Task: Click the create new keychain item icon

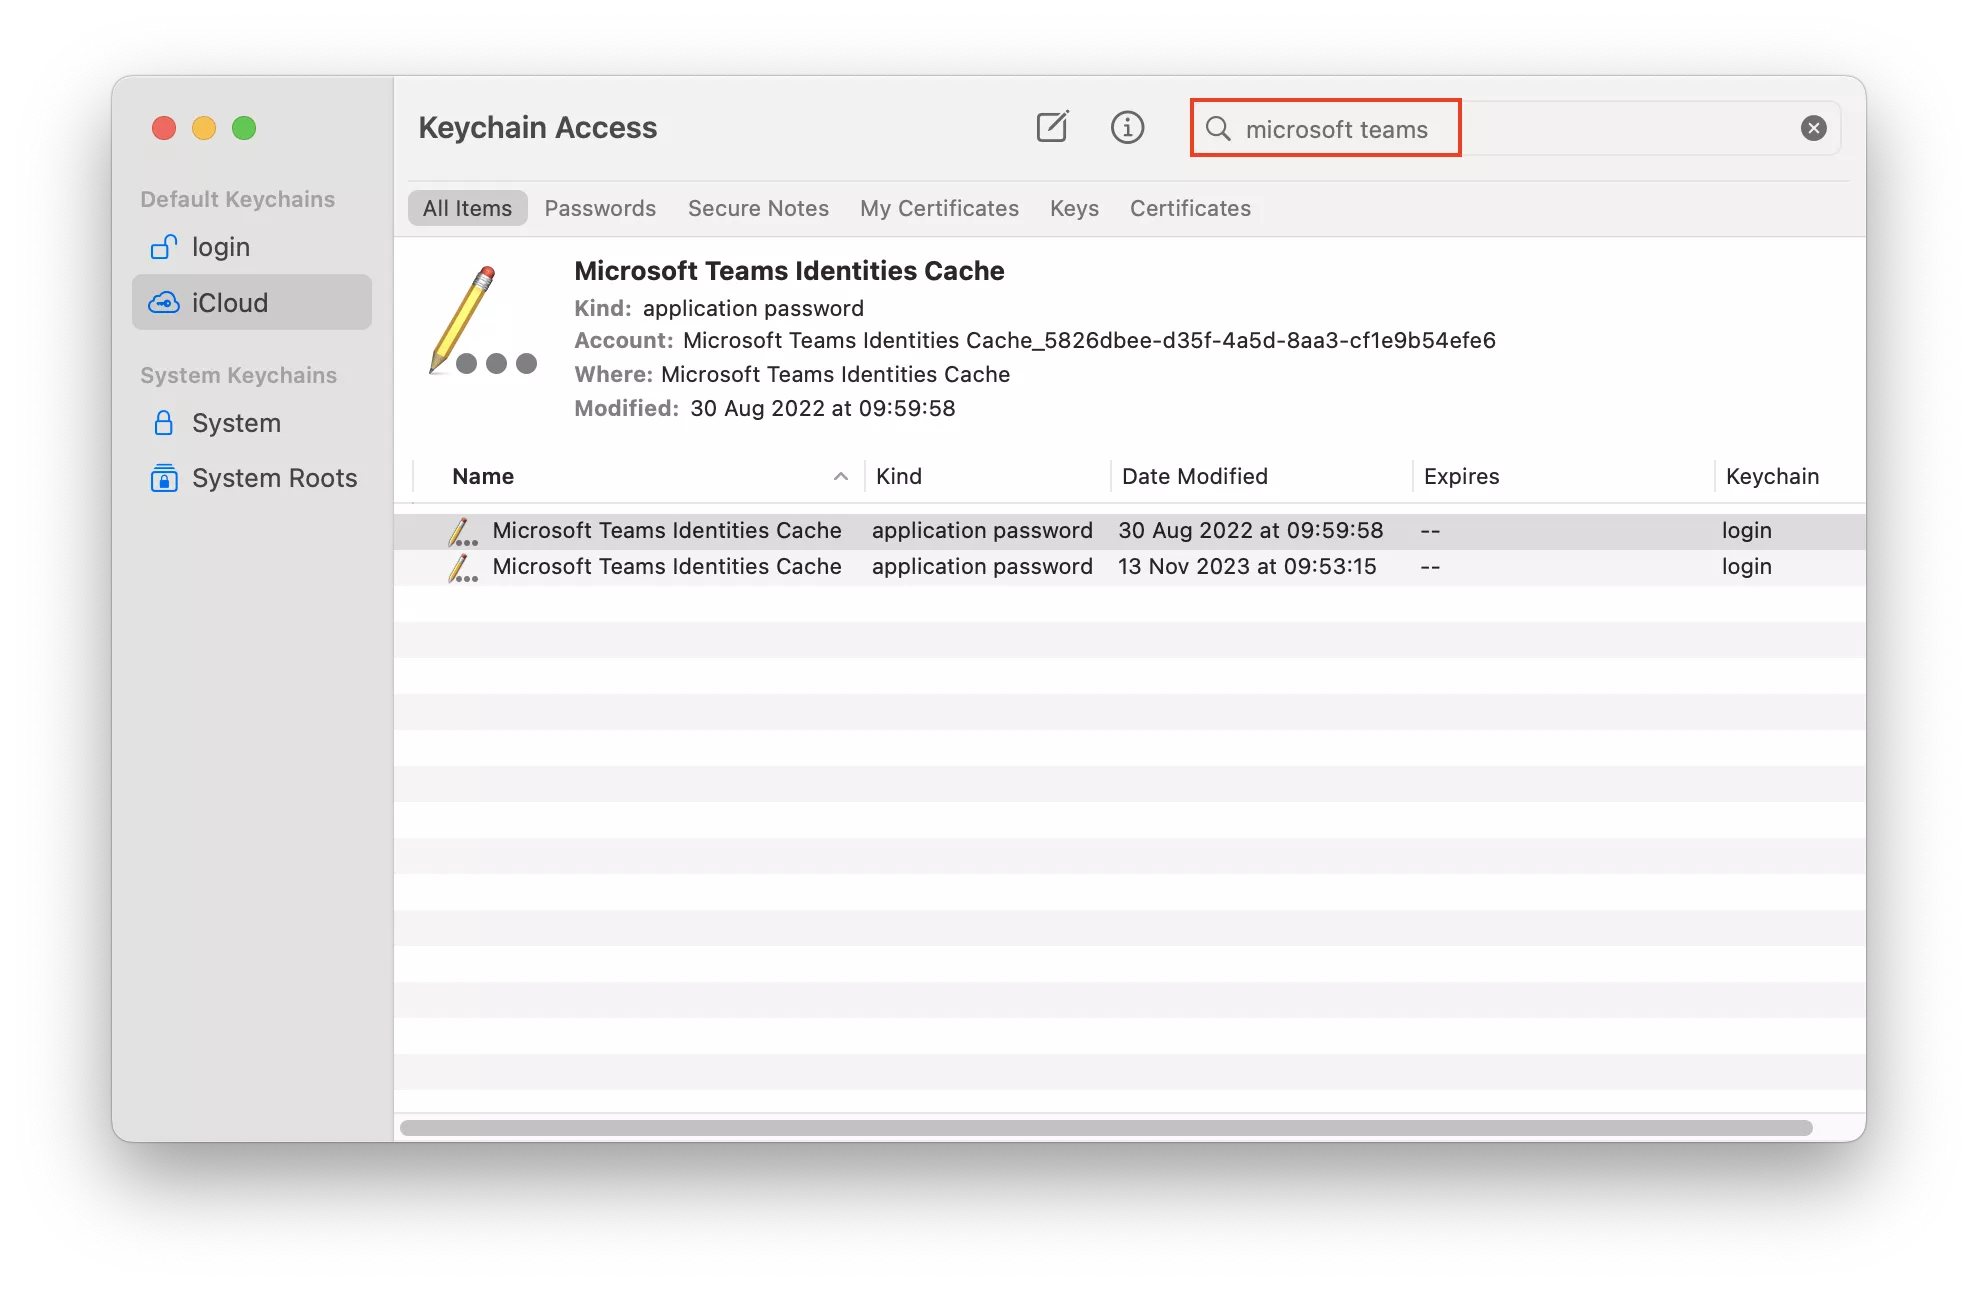Action: 1052,128
